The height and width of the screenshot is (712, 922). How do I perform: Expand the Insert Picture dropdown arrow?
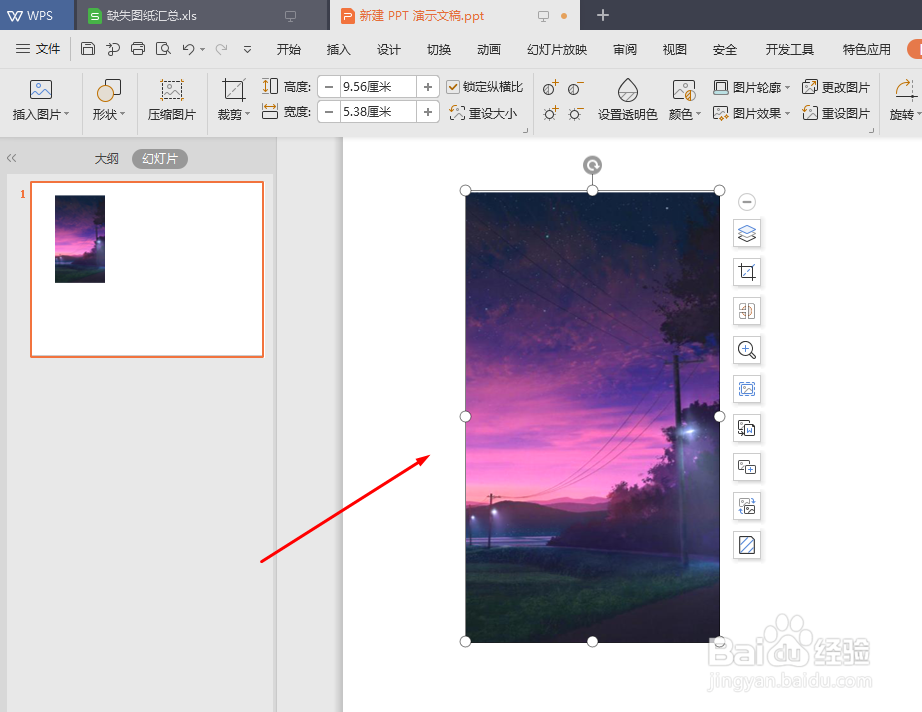66,114
